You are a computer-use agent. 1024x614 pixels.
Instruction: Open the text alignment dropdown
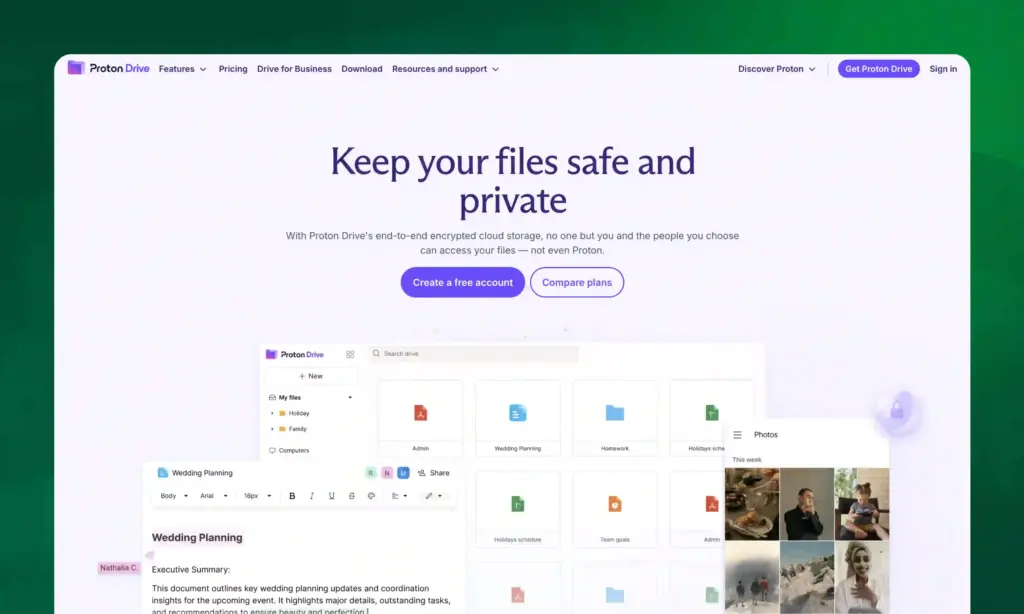(x=399, y=496)
